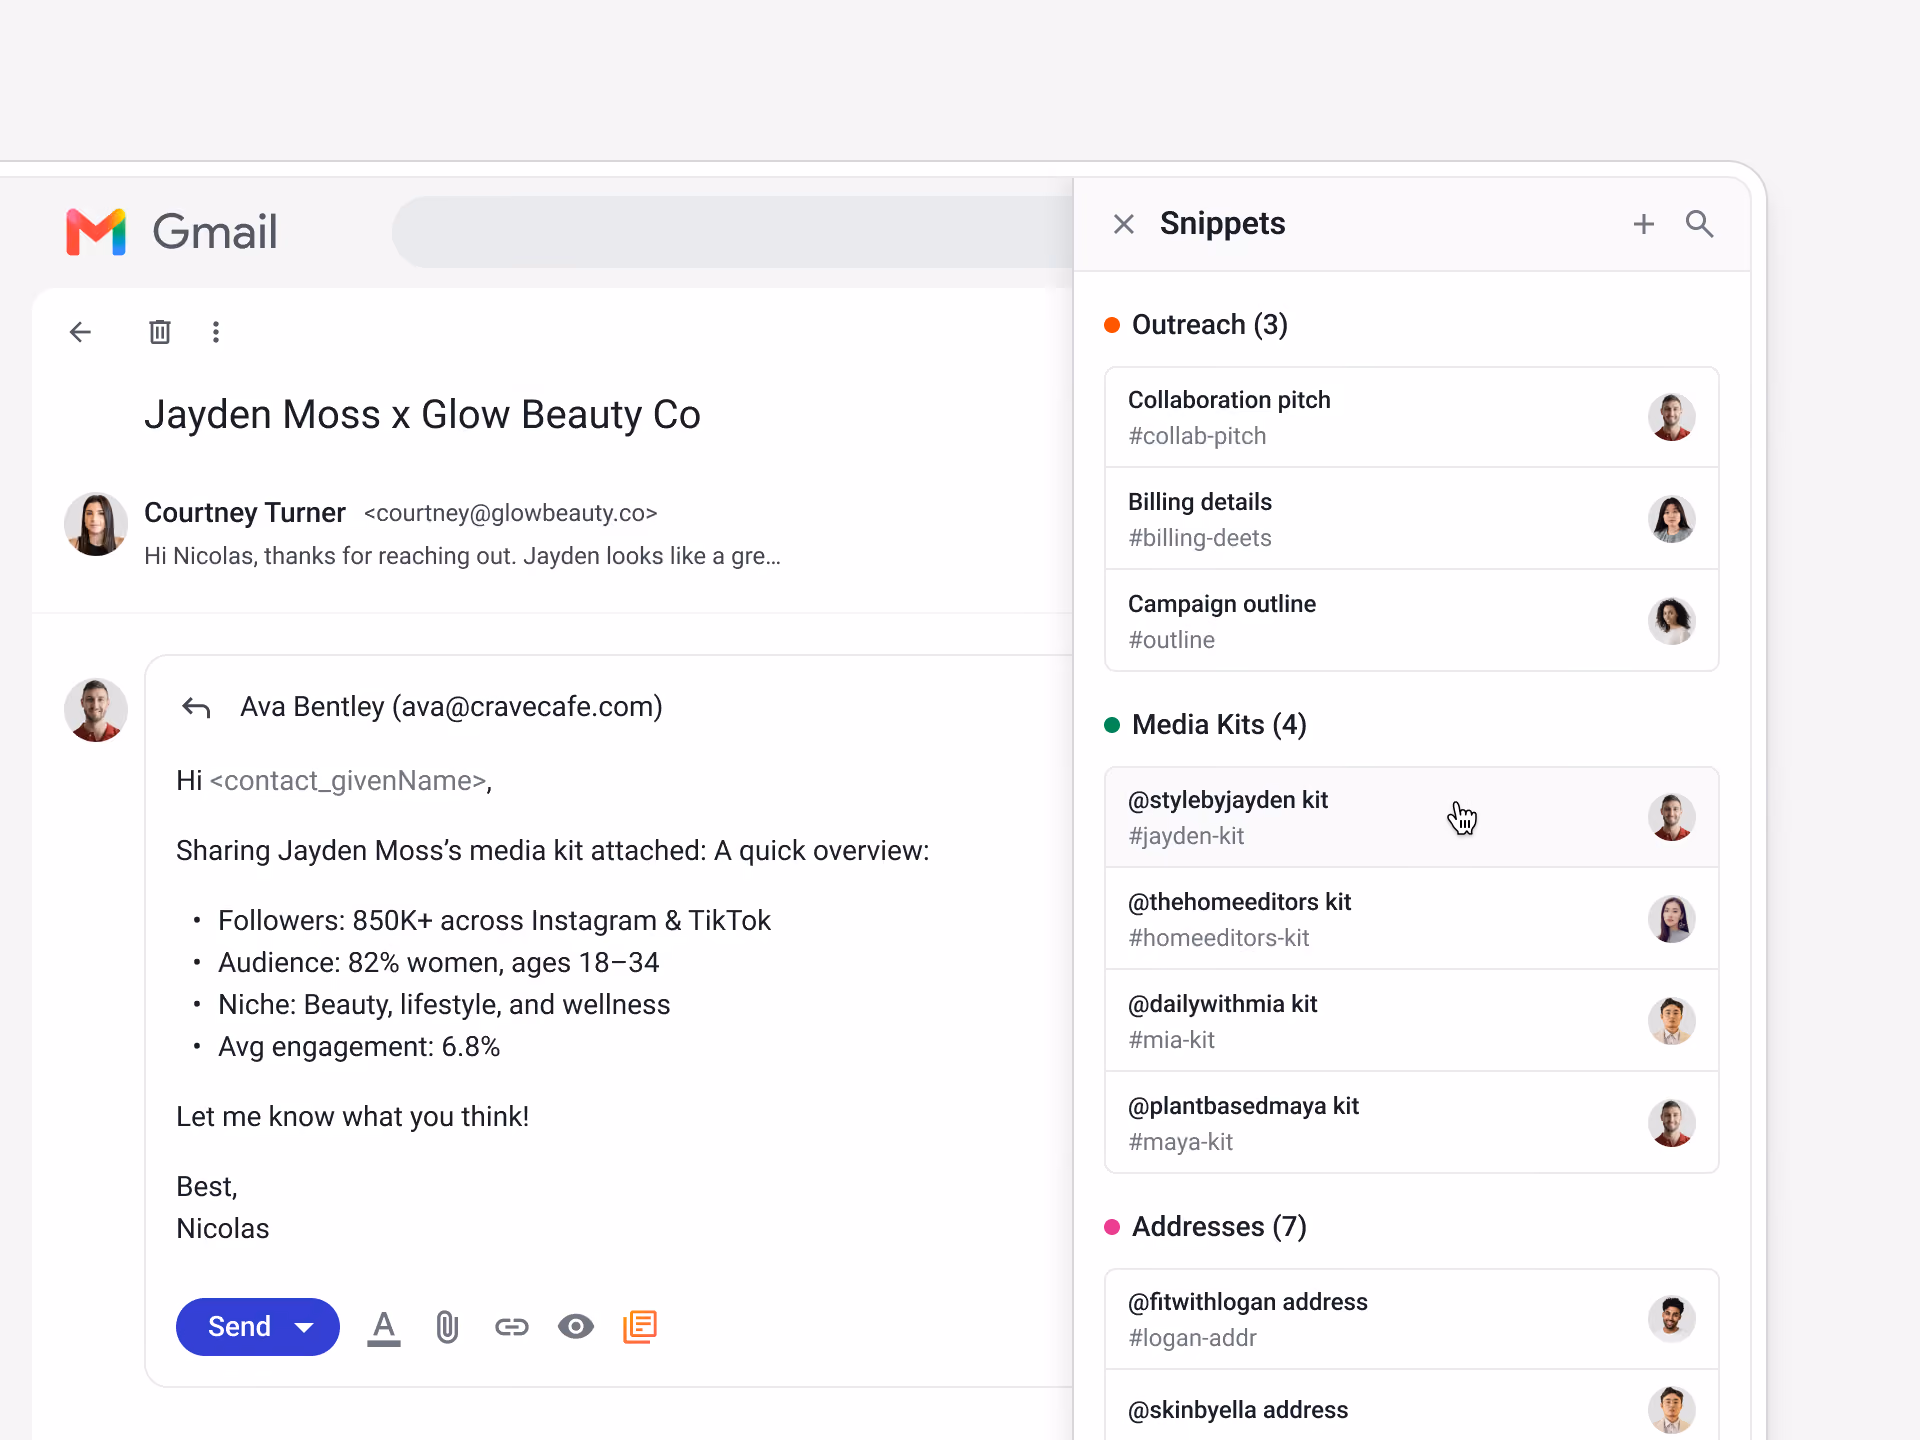The height and width of the screenshot is (1440, 1920).
Task: Collapse the Addresses (7) group
Action: pyautogui.click(x=1205, y=1227)
